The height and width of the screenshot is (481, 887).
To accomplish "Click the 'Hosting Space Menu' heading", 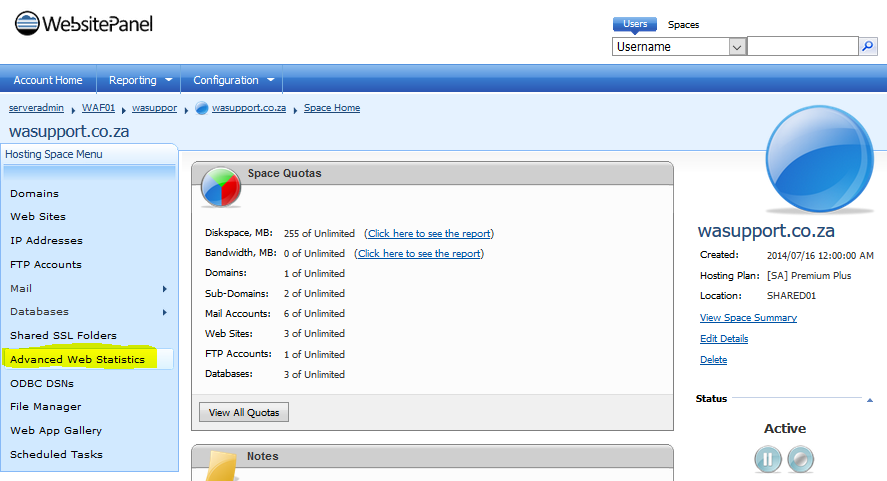I will 54,154.
